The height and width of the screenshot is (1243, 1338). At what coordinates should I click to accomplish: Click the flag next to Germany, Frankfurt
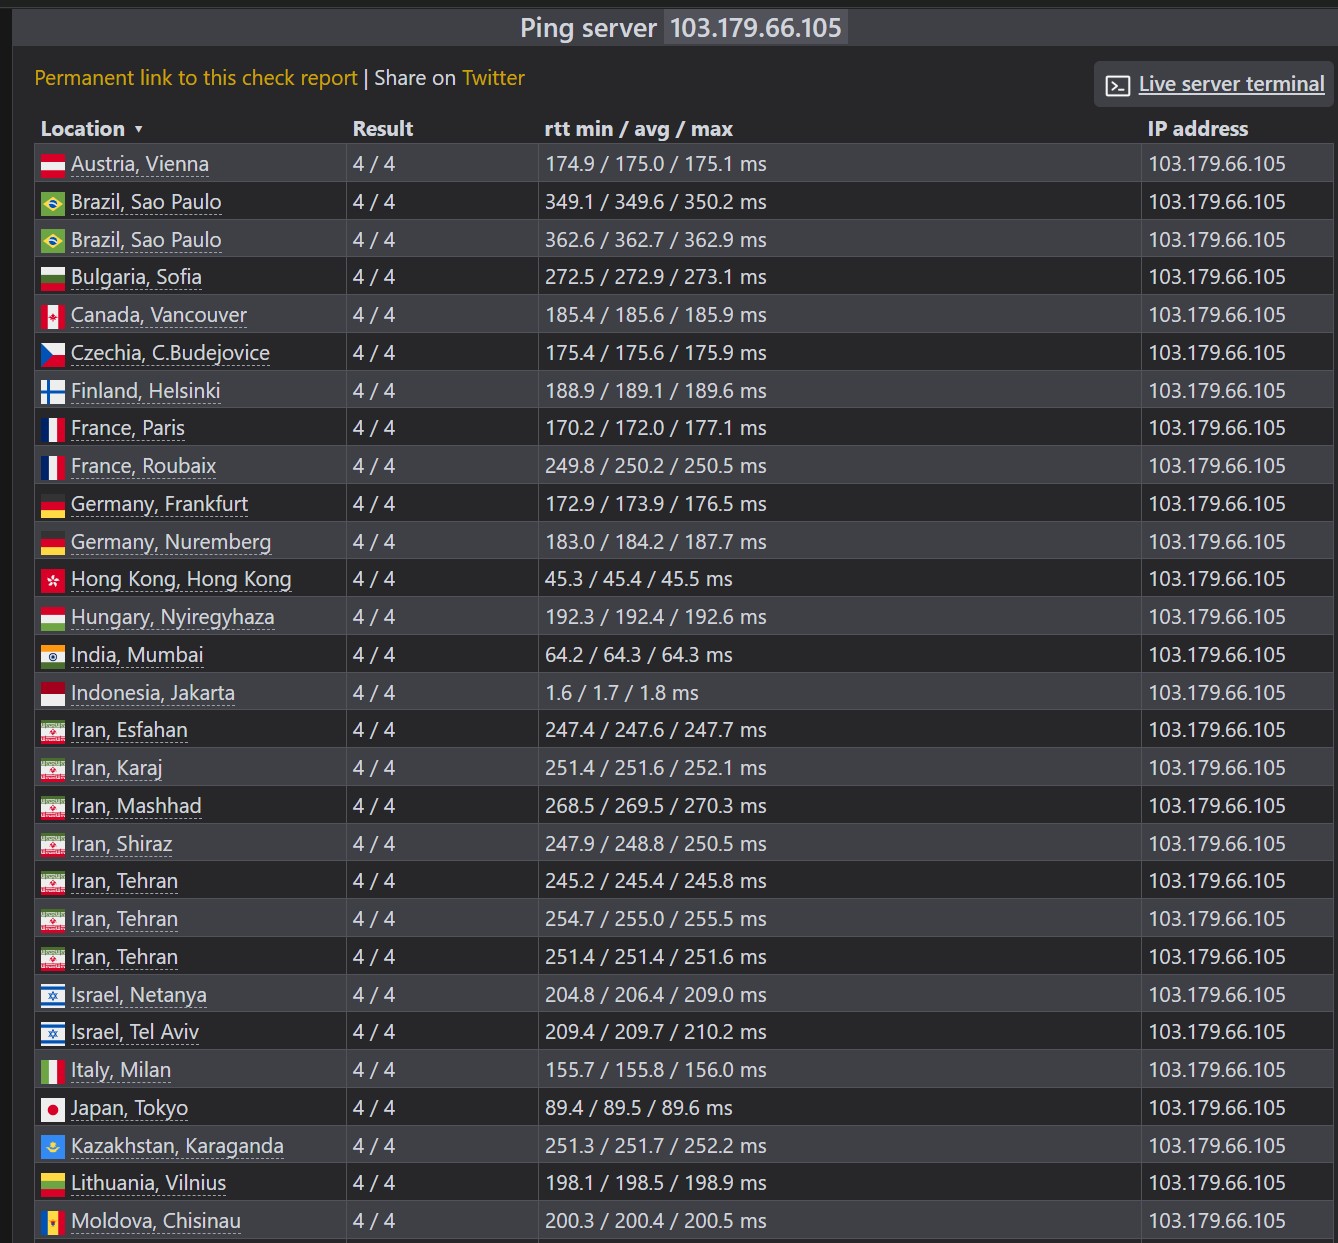53,505
